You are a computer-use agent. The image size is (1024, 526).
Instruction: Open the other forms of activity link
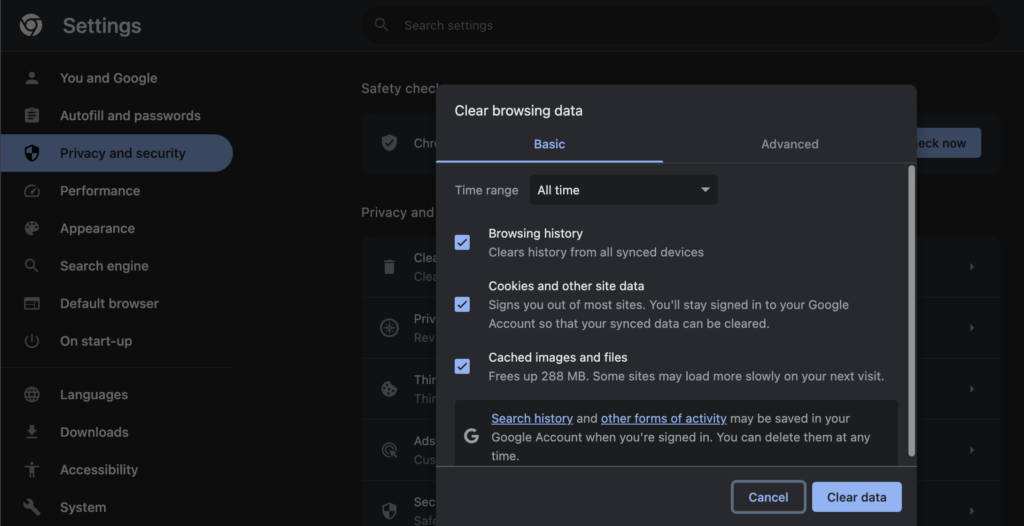(664, 418)
